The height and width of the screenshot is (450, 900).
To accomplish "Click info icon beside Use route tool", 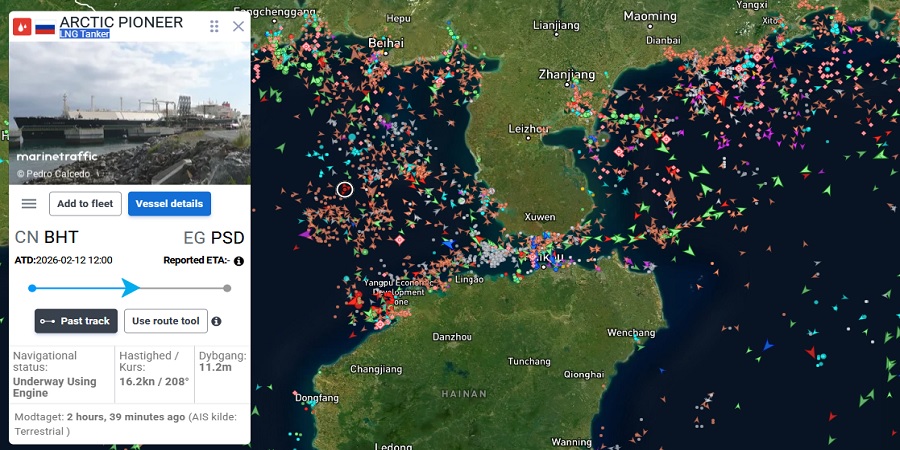I will tap(216, 321).
